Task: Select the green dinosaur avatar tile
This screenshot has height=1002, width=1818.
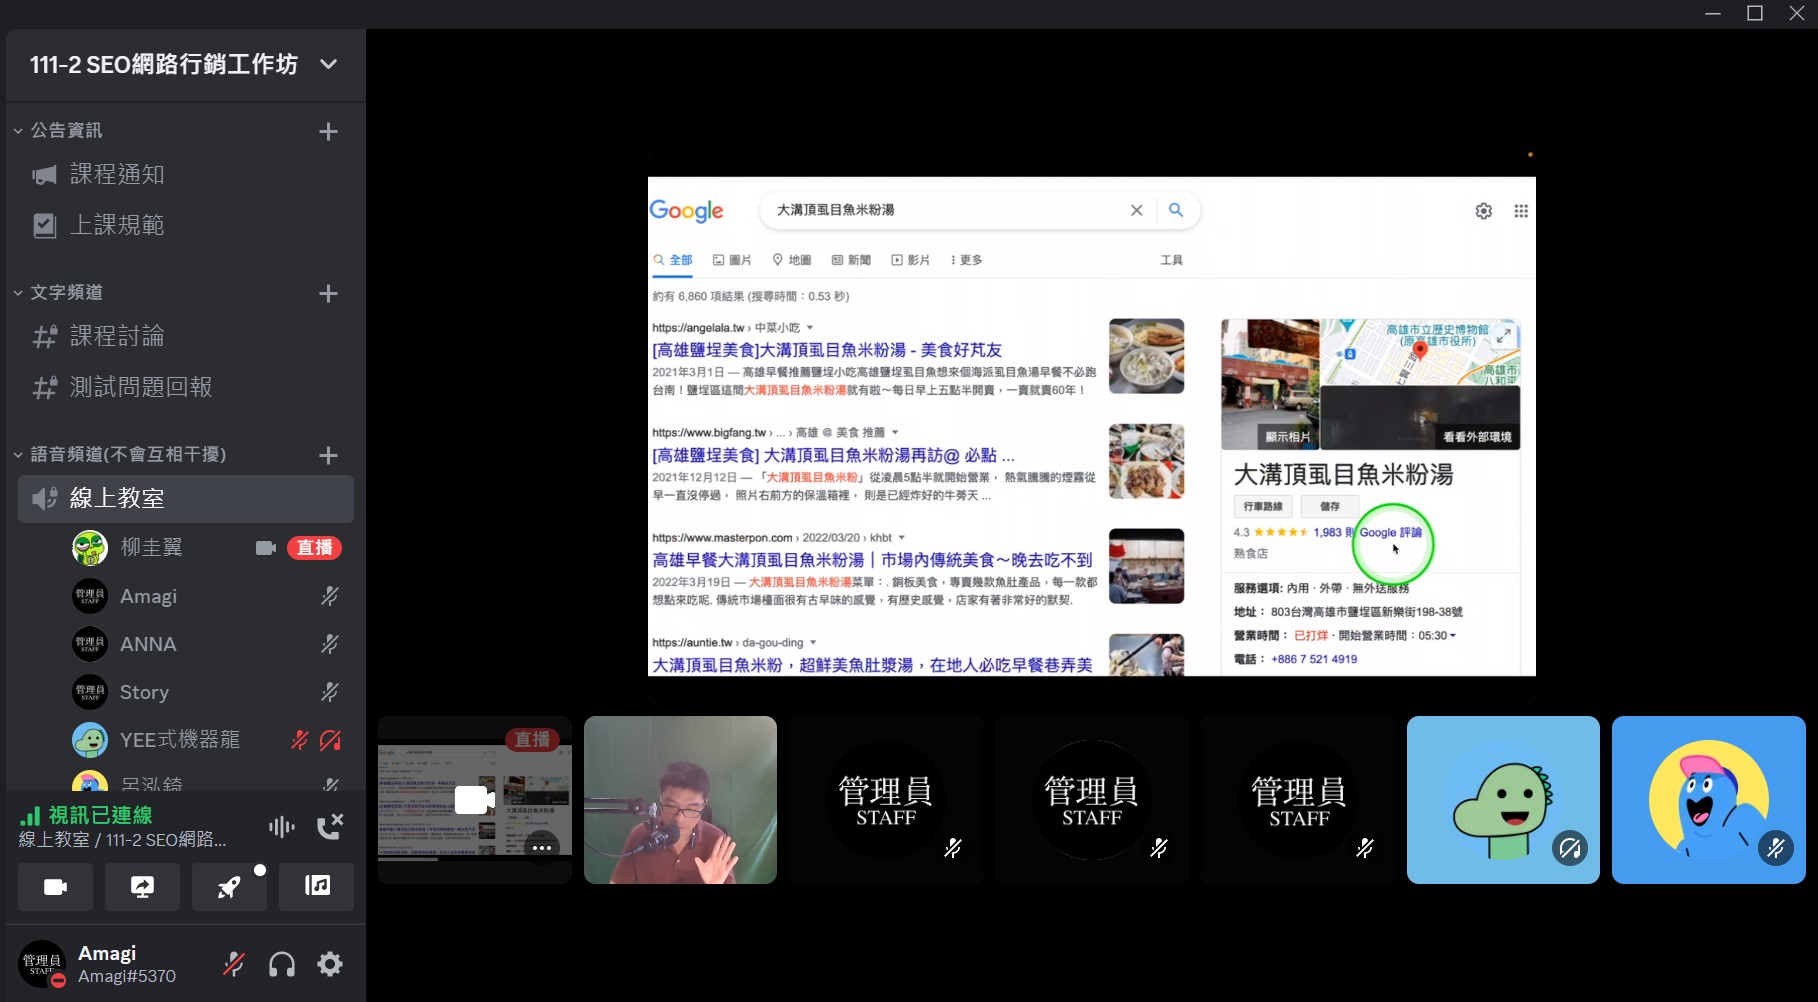Action: 1503,800
